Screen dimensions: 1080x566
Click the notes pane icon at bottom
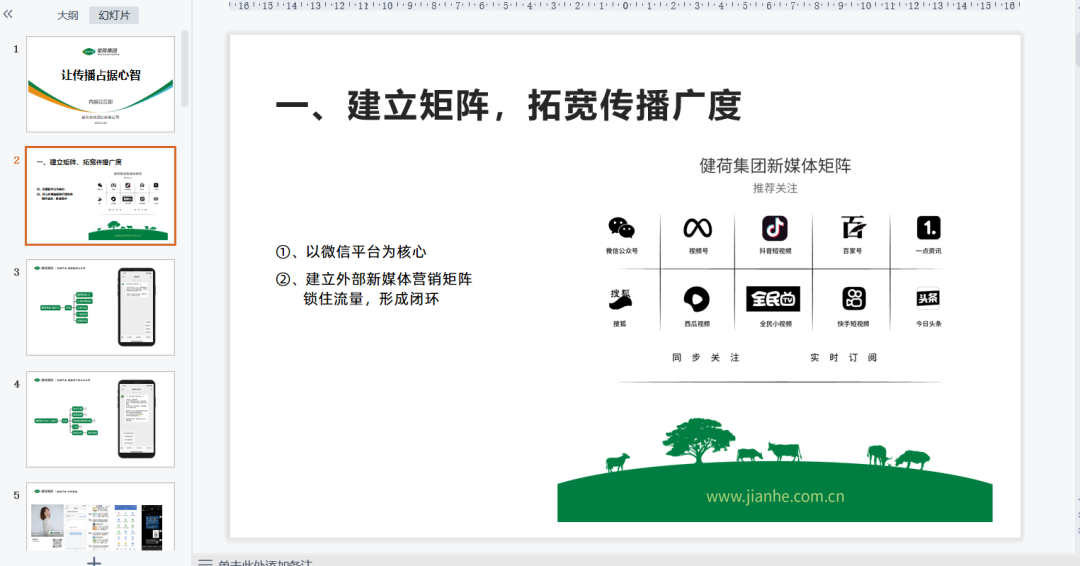pyautogui.click(x=205, y=563)
